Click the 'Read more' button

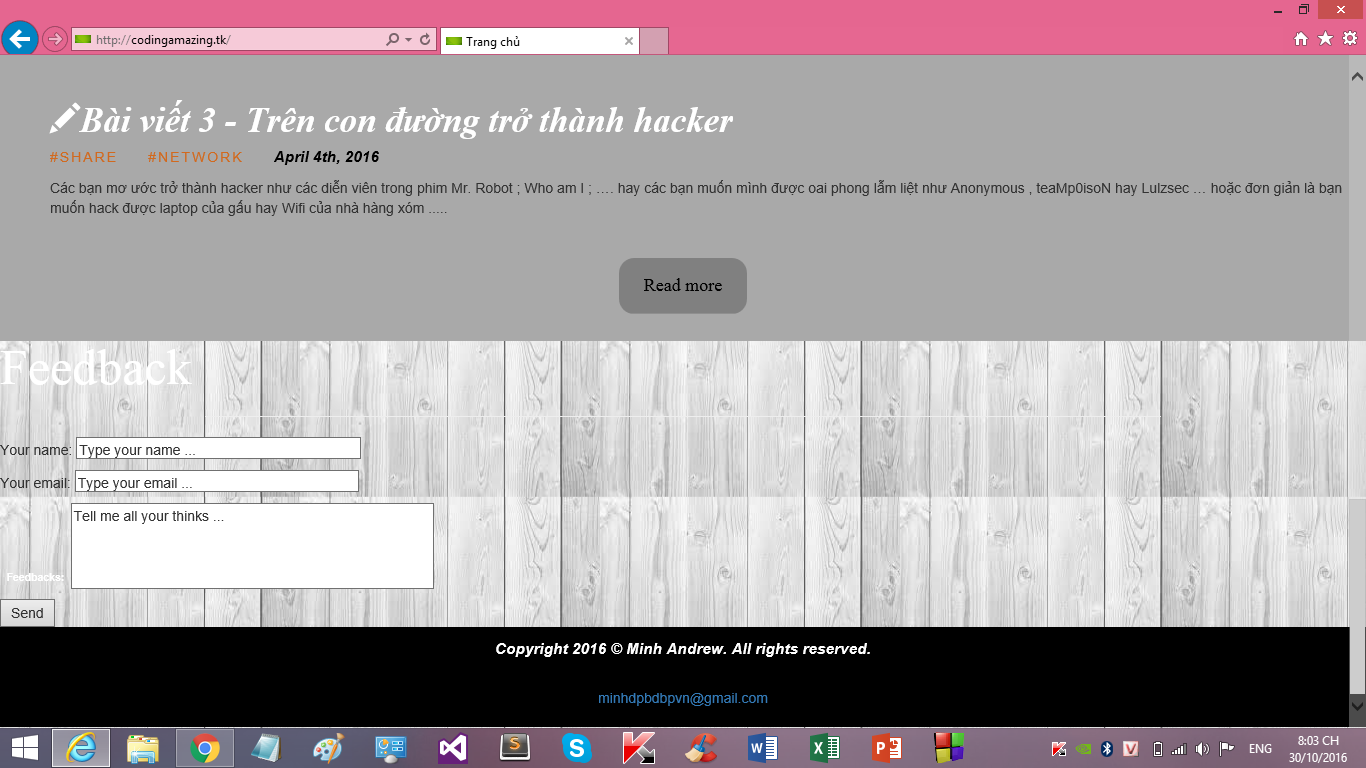[x=683, y=286]
